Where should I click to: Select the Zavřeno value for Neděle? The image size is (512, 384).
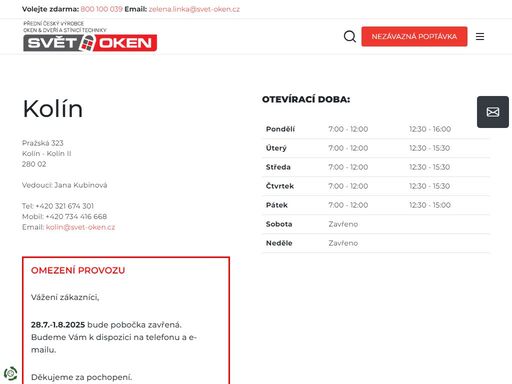coord(343,243)
